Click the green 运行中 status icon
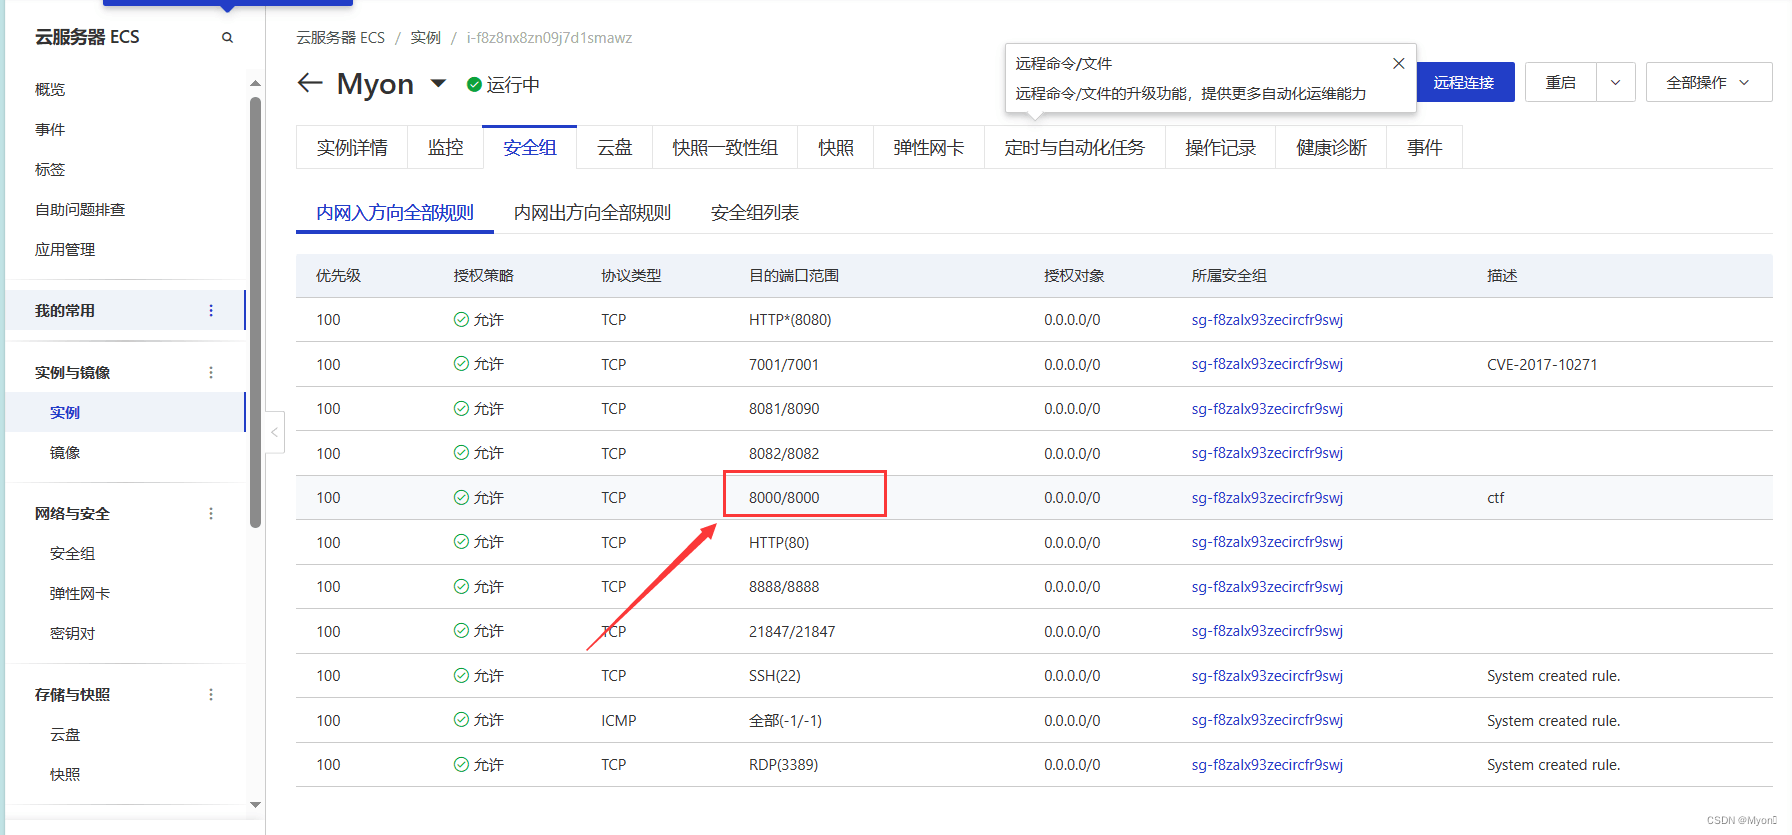1792x835 pixels. [474, 84]
